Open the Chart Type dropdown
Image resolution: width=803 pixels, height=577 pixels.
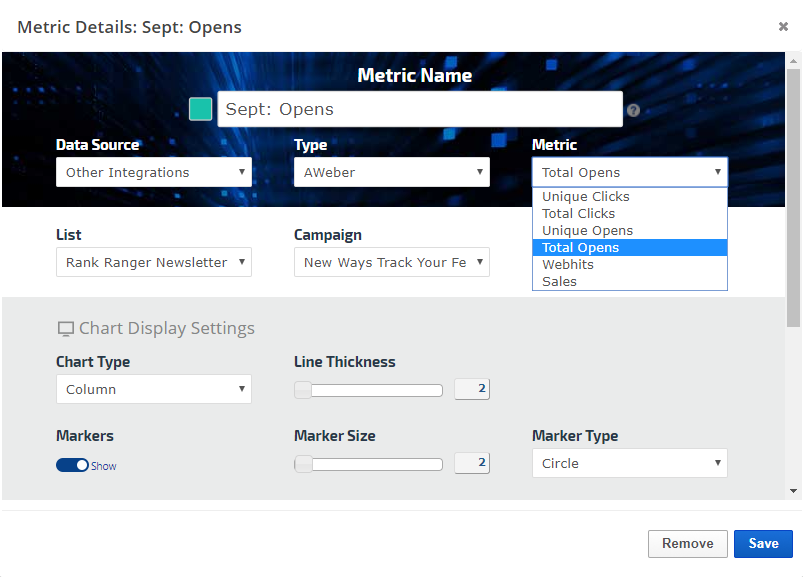point(154,389)
